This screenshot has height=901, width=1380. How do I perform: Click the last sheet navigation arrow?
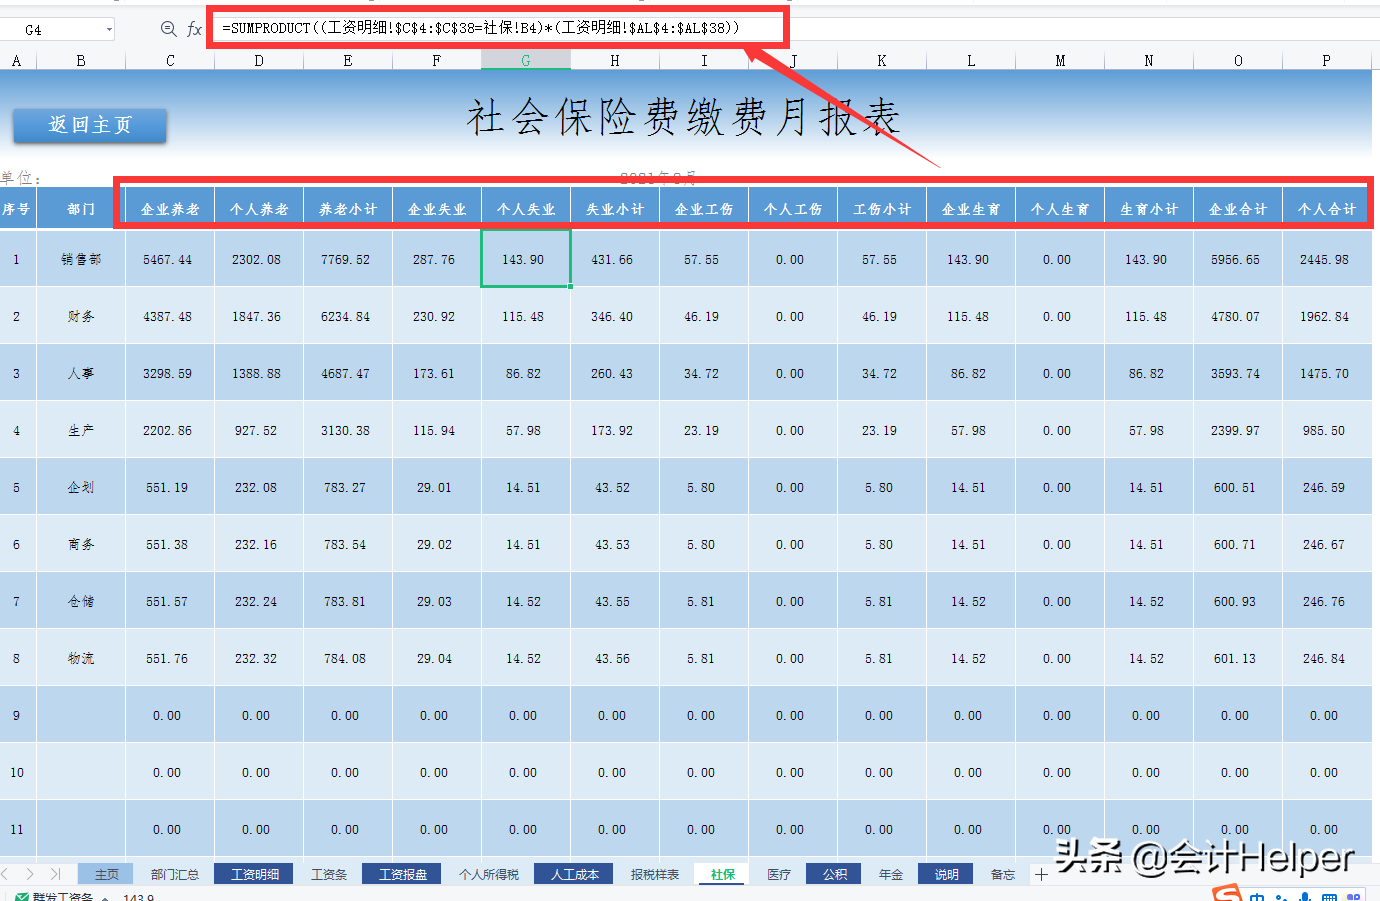coord(57,873)
